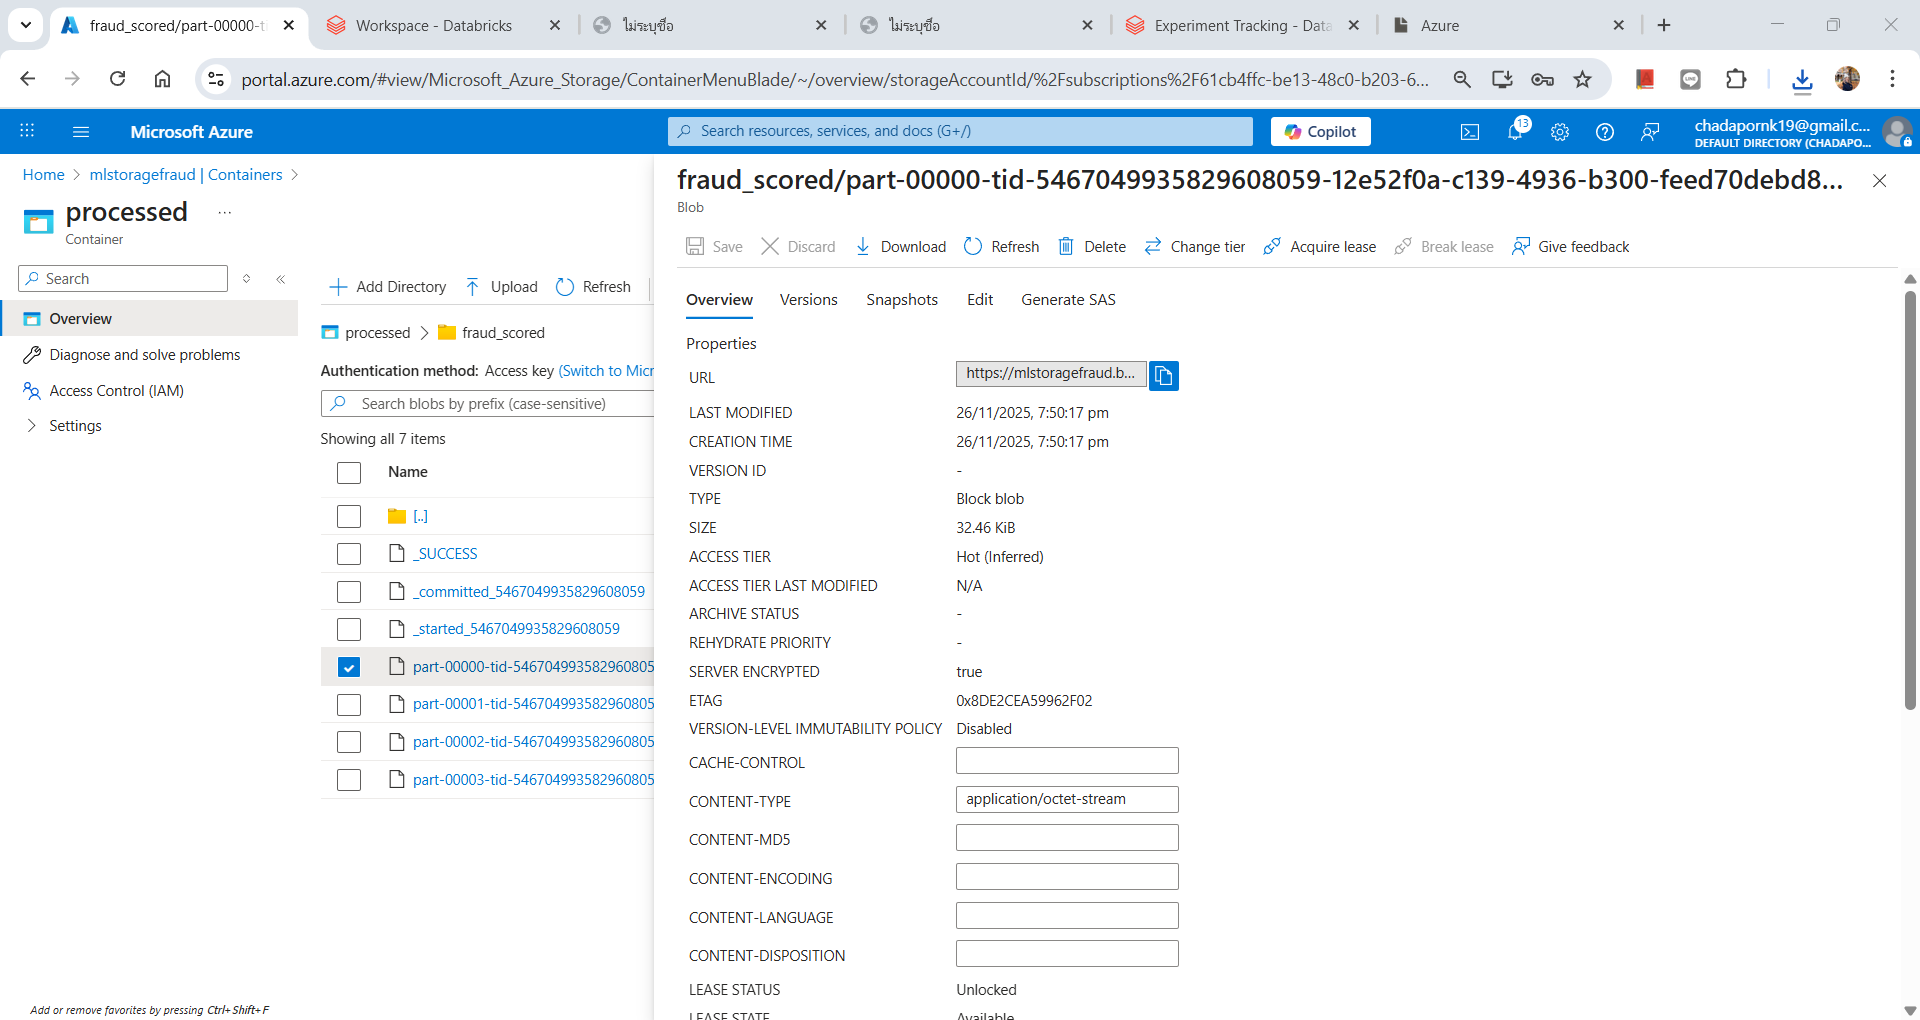Open the Chrome three-dot menu
Screen dimensions: 1920x1020
point(1892,79)
